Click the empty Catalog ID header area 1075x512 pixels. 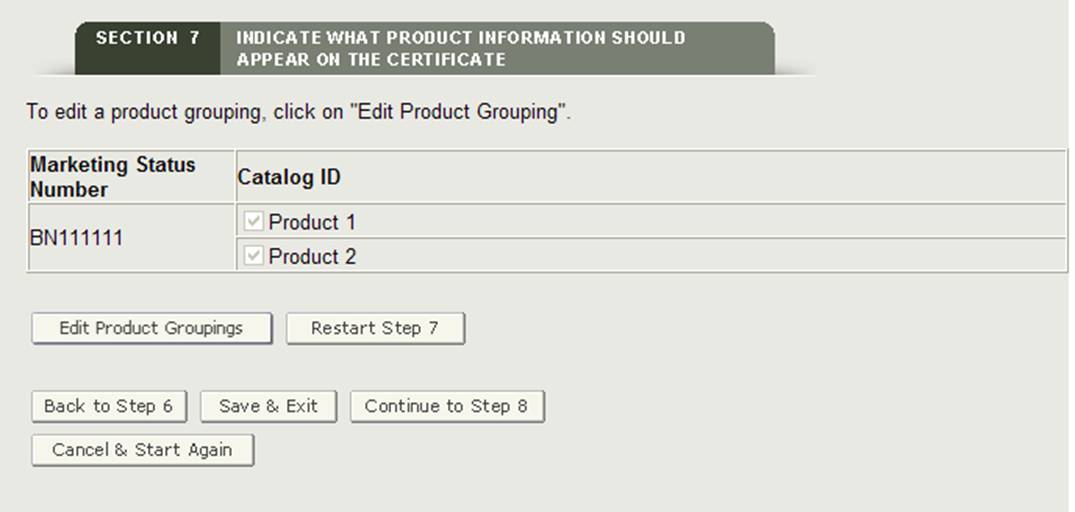700,177
